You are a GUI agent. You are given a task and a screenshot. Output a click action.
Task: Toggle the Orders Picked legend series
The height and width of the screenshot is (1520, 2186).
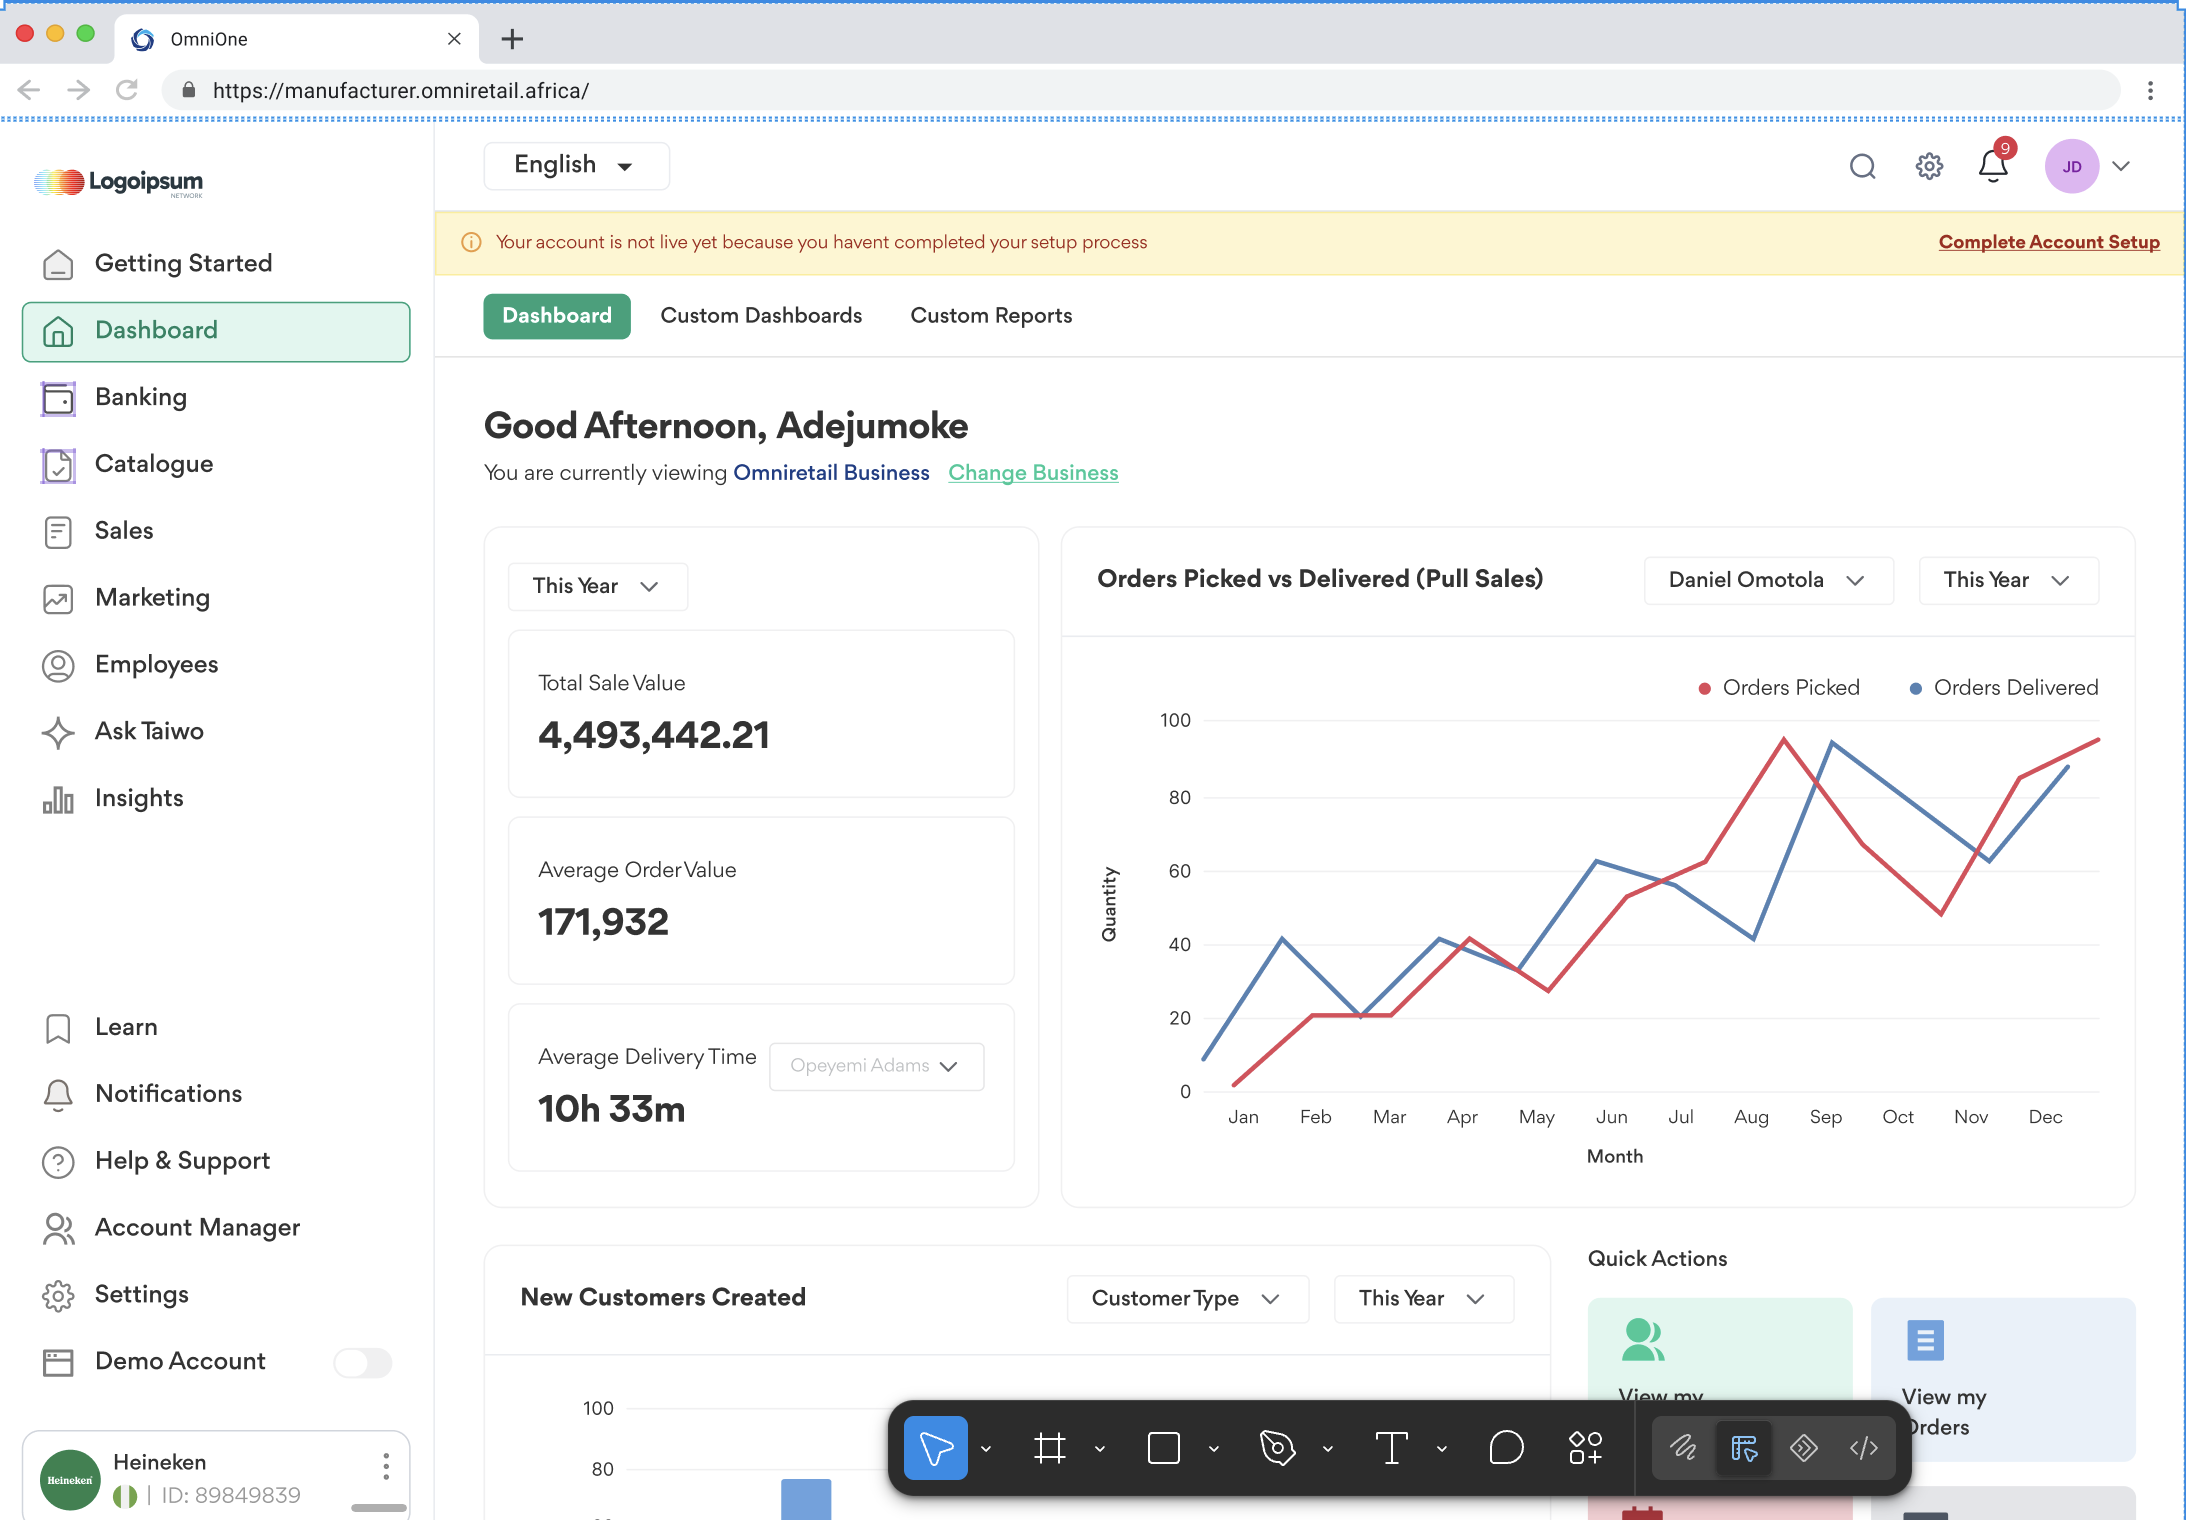click(1779, 688)
